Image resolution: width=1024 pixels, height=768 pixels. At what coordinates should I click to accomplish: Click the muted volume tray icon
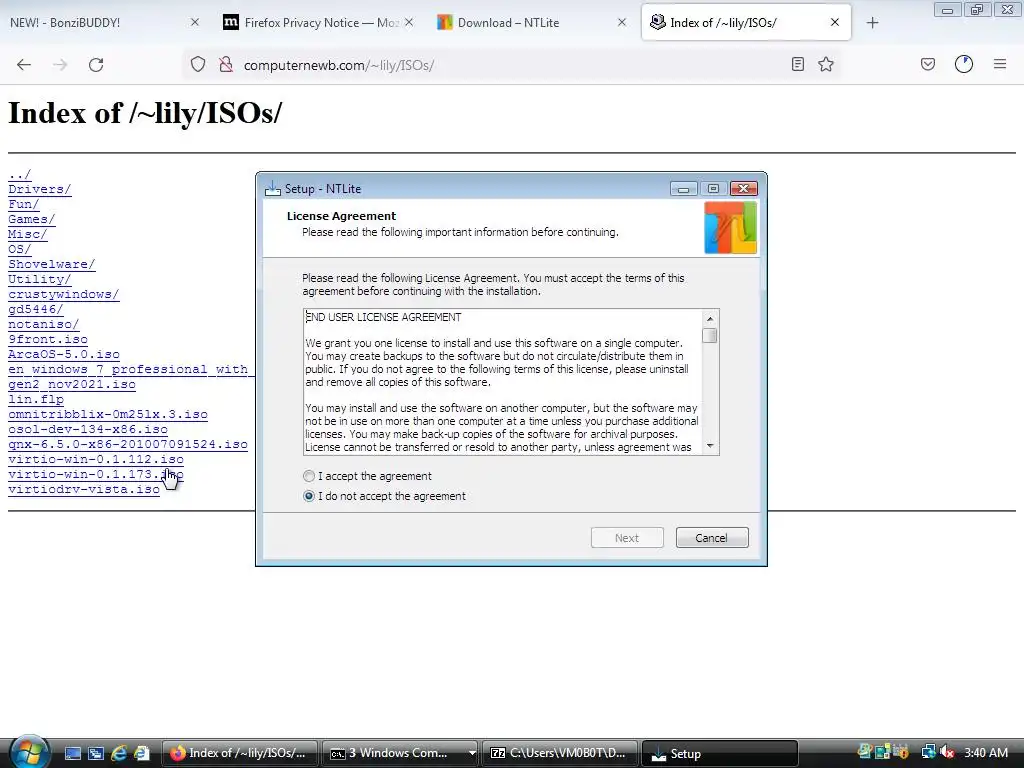pos(947,753)
